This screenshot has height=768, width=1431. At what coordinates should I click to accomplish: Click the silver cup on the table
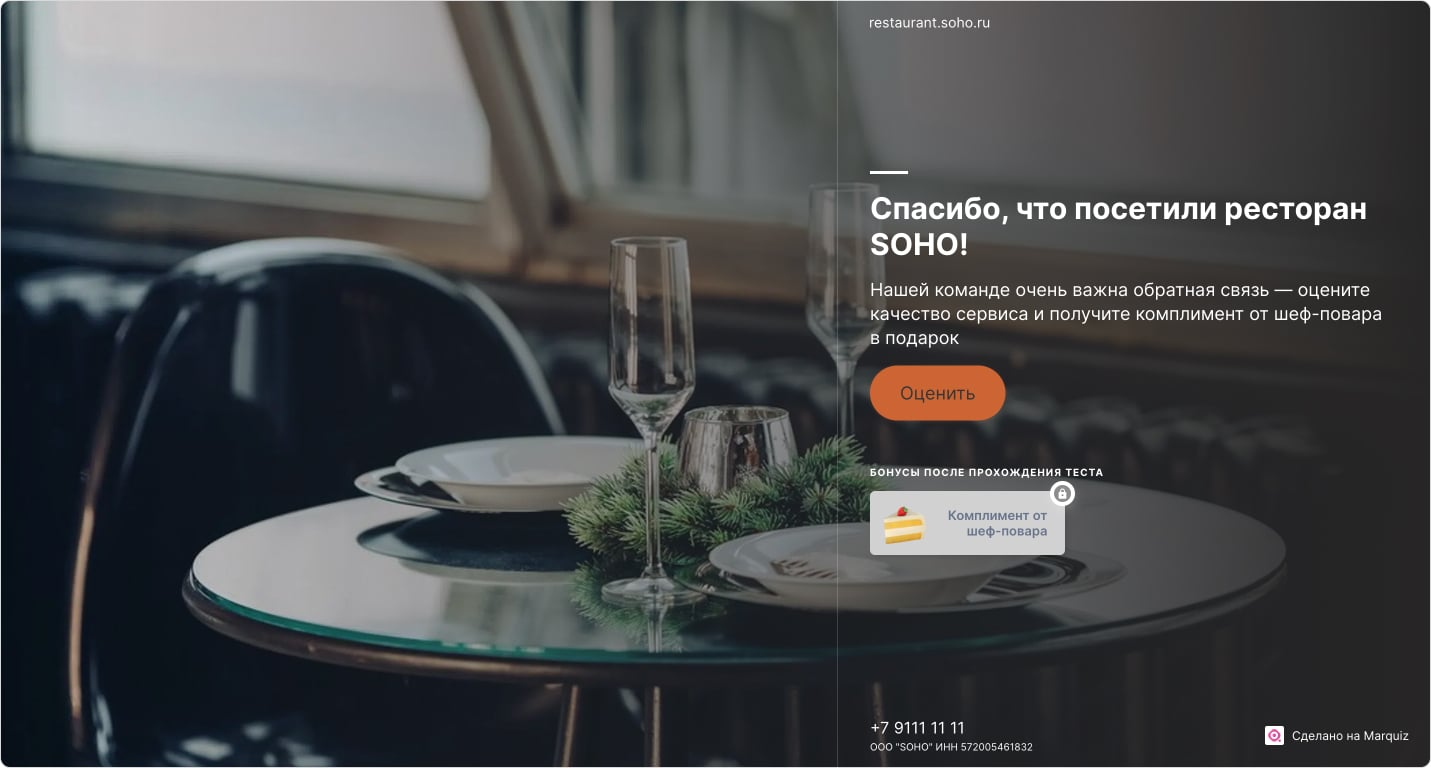tap(738, 447)
